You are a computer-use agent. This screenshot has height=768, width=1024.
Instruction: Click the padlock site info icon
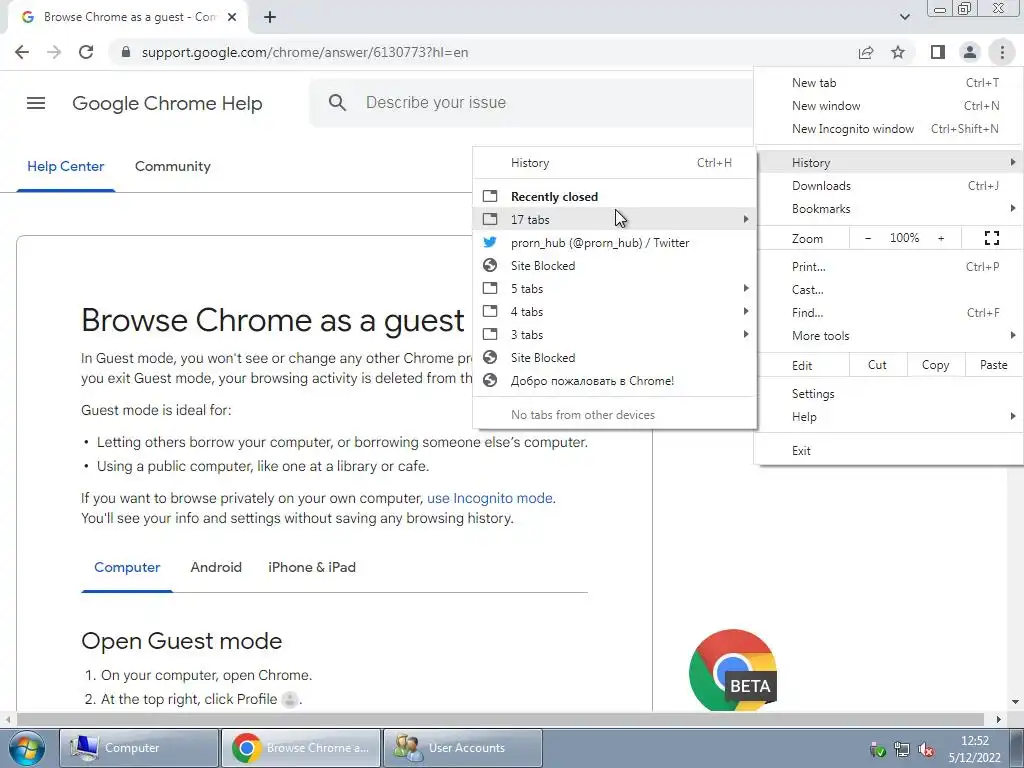[x=126, y=52]
